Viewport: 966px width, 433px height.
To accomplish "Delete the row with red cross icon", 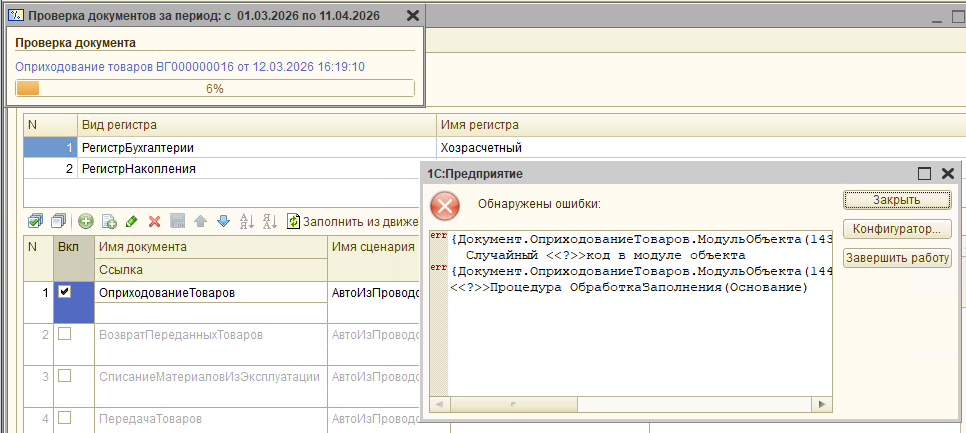I will [x=155, y=221].
